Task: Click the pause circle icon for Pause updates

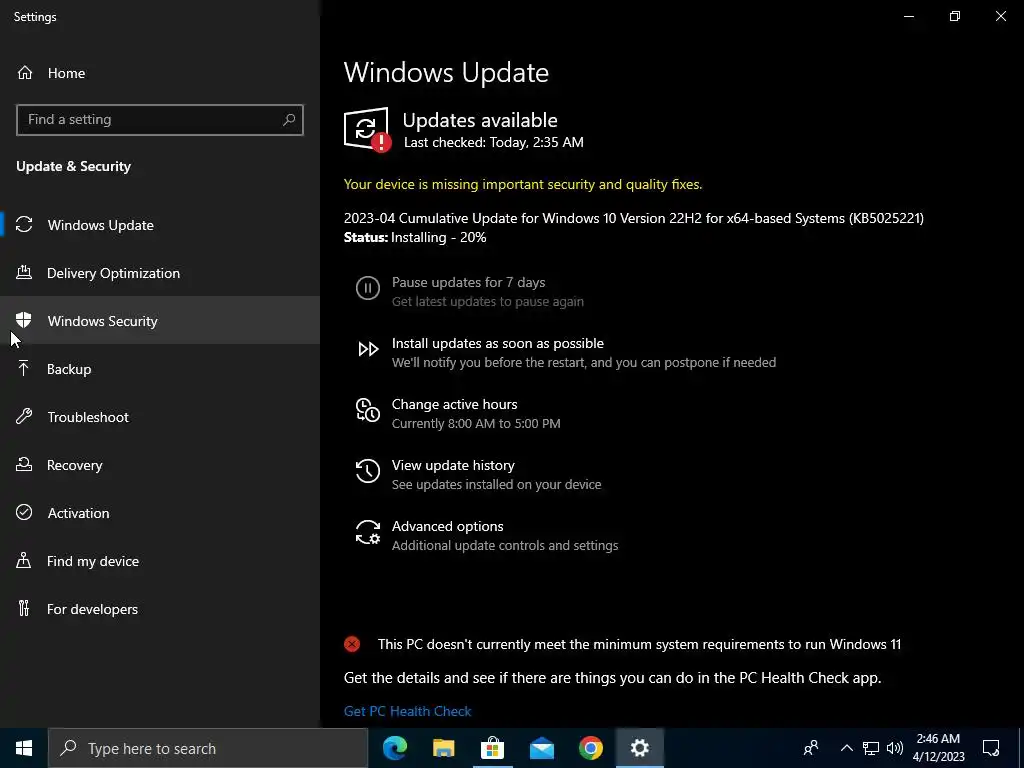Action: [368, 288]
